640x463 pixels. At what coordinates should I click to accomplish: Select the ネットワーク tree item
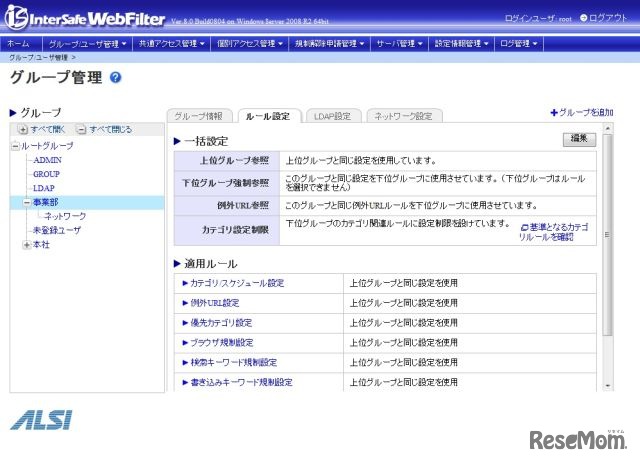click(x=65, y=216)
